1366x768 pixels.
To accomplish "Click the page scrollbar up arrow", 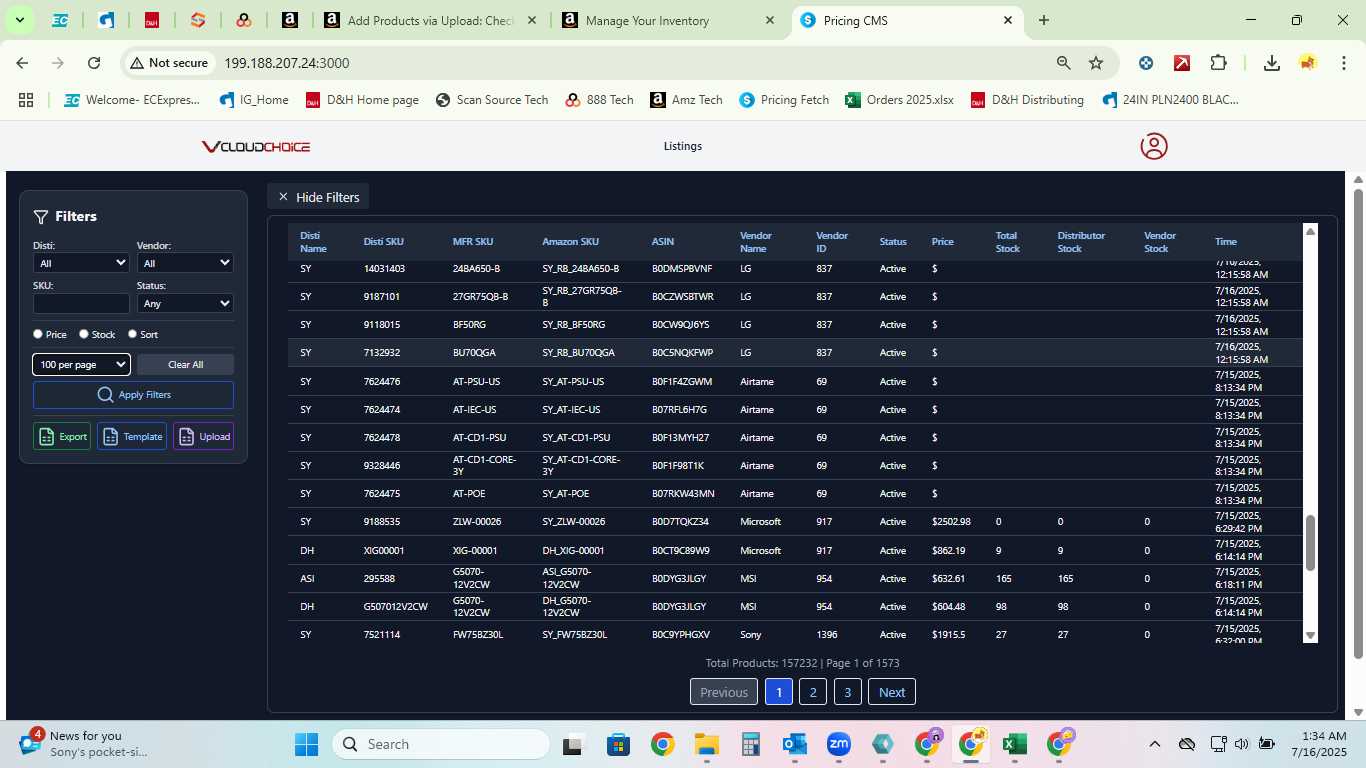I will point(1358,180).
